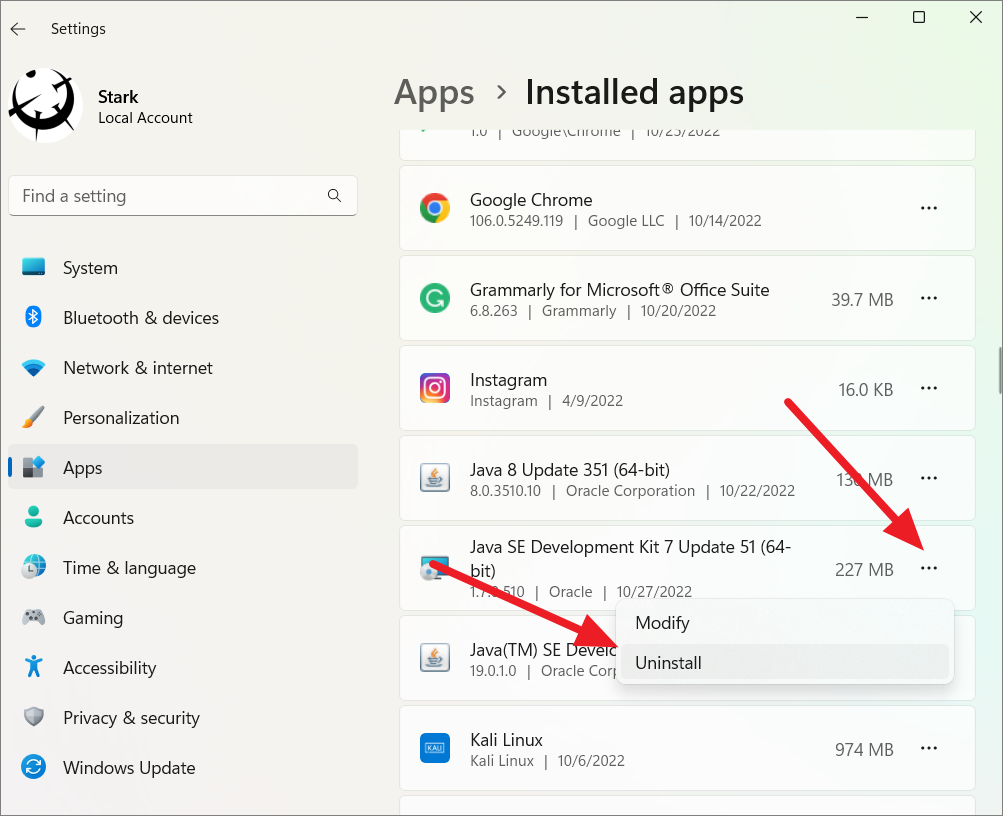Click the Wi-Fi network icon in sidebar
This screenshot has height=816, width=1003.
[33, 368]
